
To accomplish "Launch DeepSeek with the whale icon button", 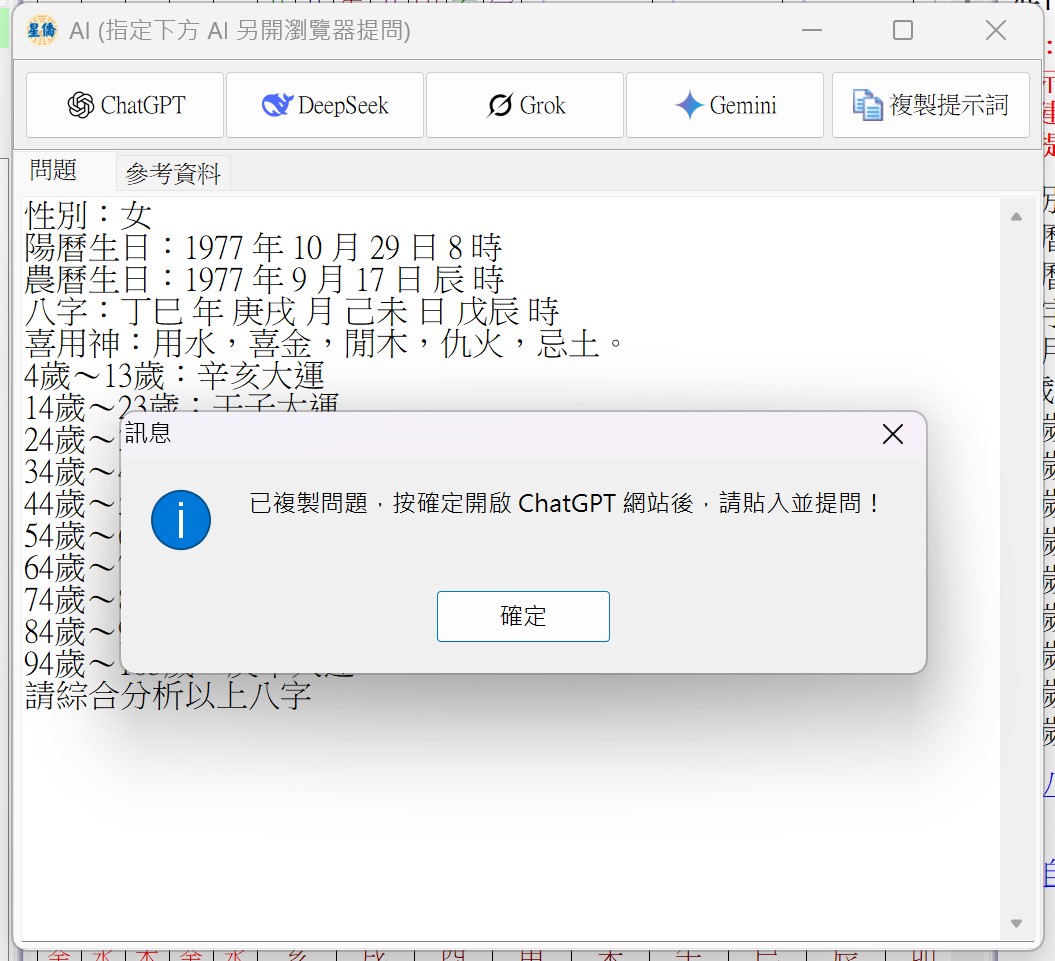I will pos(325,105).
